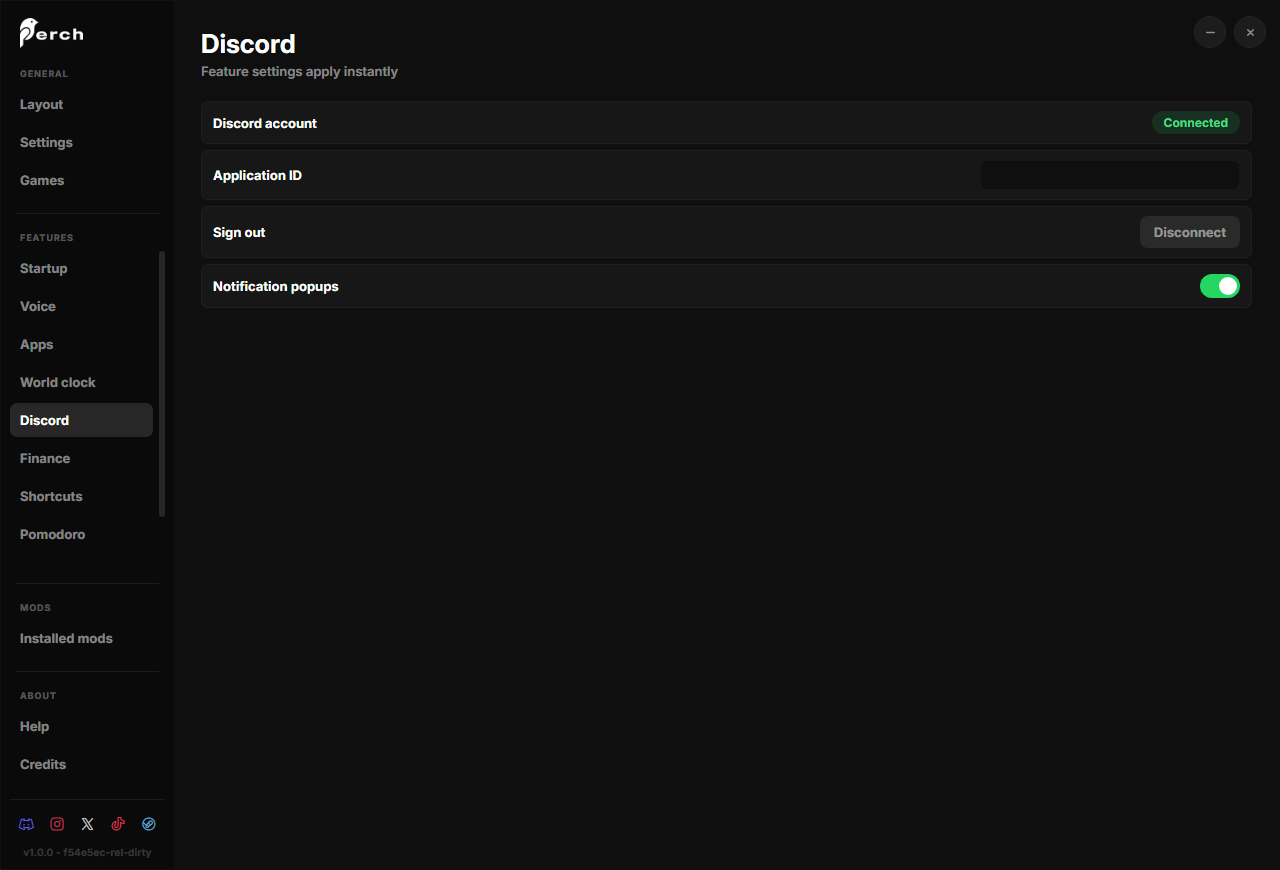Click the 'Application ID' row label

click(257, 175)
